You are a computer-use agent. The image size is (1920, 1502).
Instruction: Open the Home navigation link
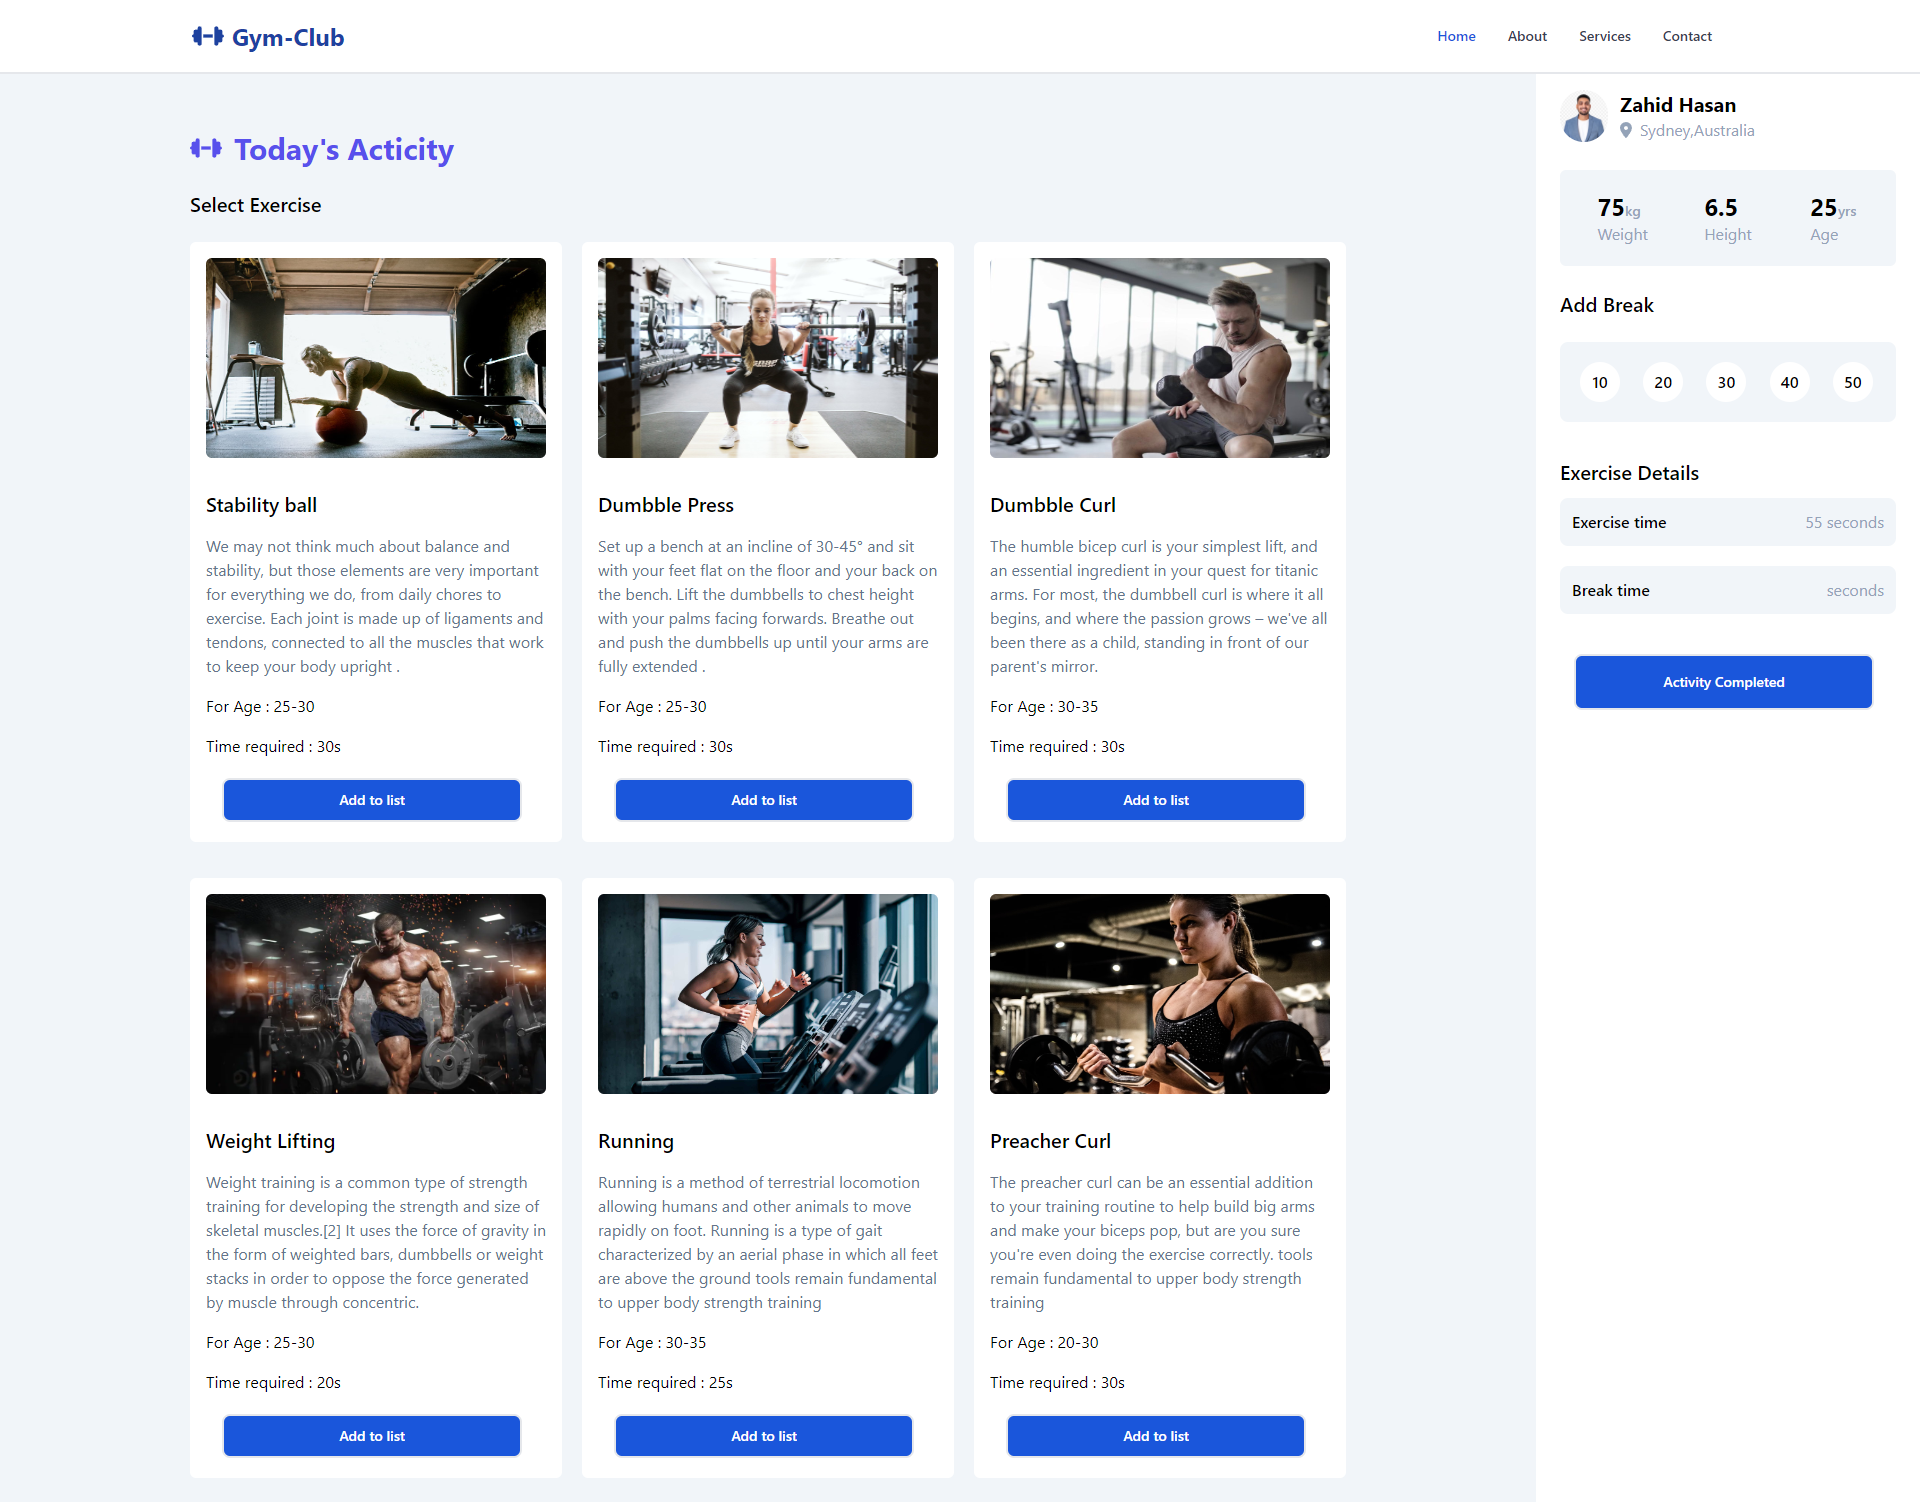(1456, 36)
